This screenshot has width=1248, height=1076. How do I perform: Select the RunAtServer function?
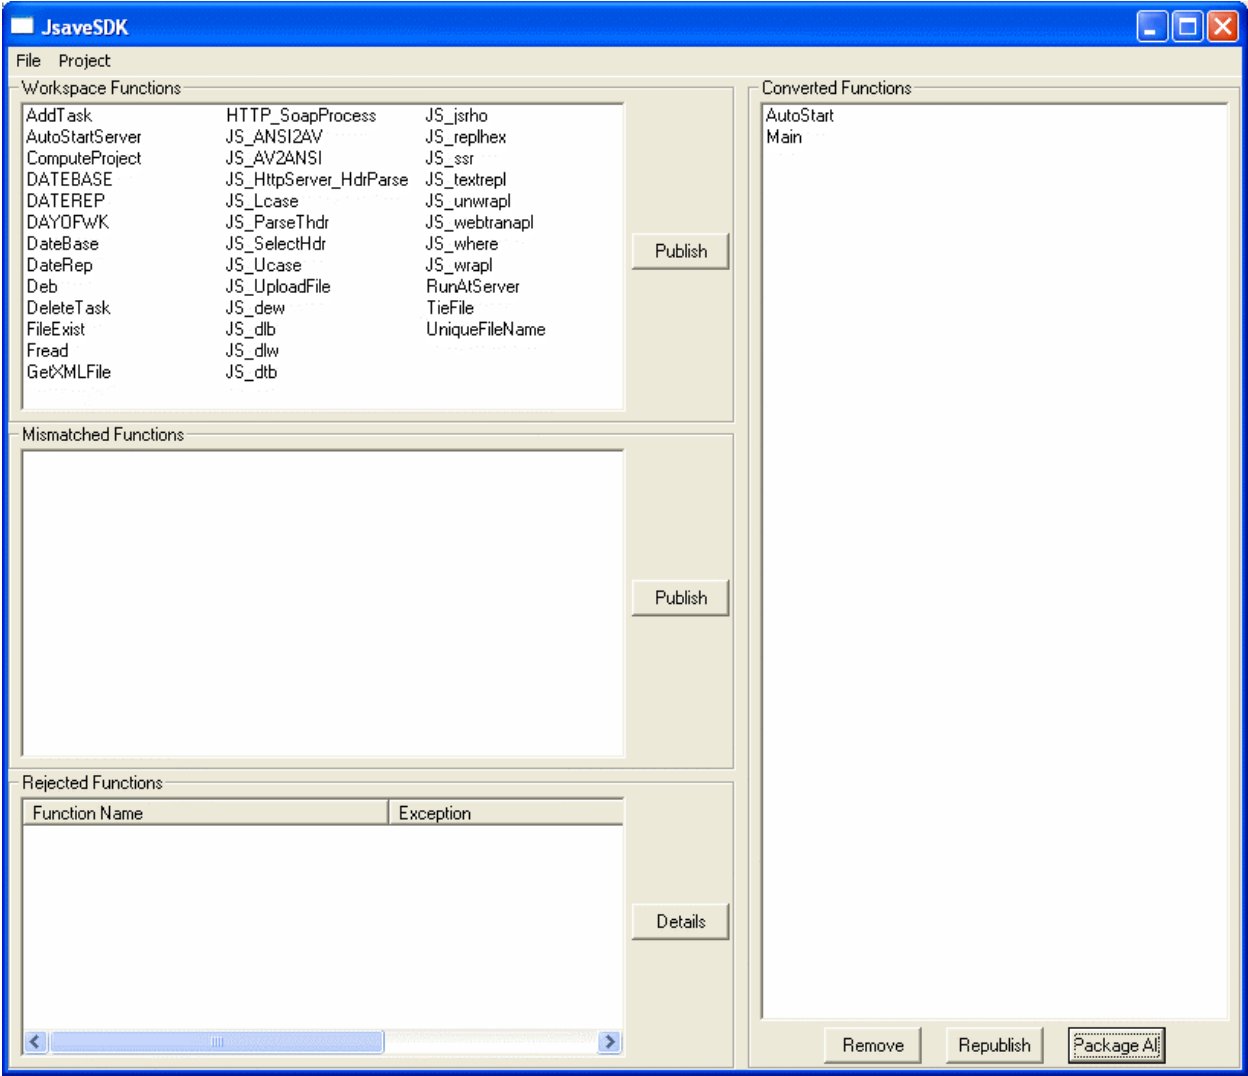click(x=473, y=286)
